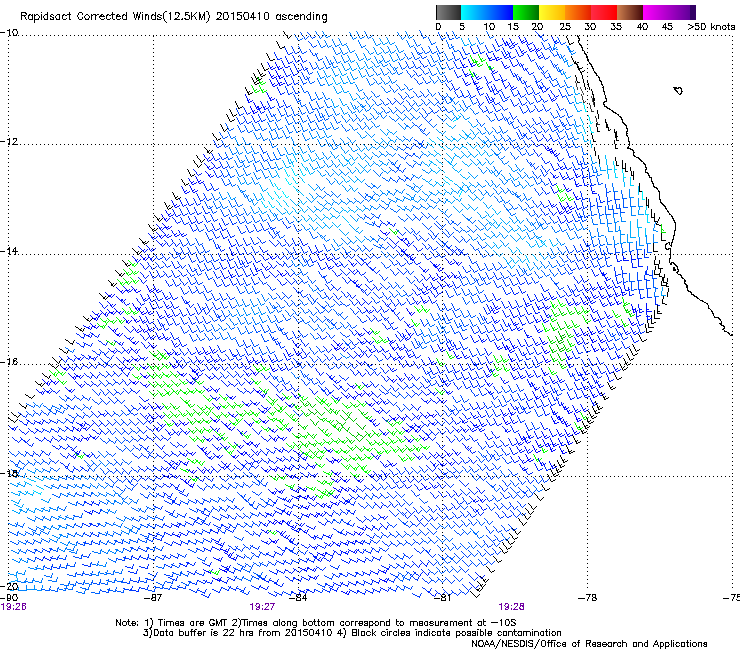Click the legend scale label '15'
Screen dimensions: 740x650
[513, 27]
